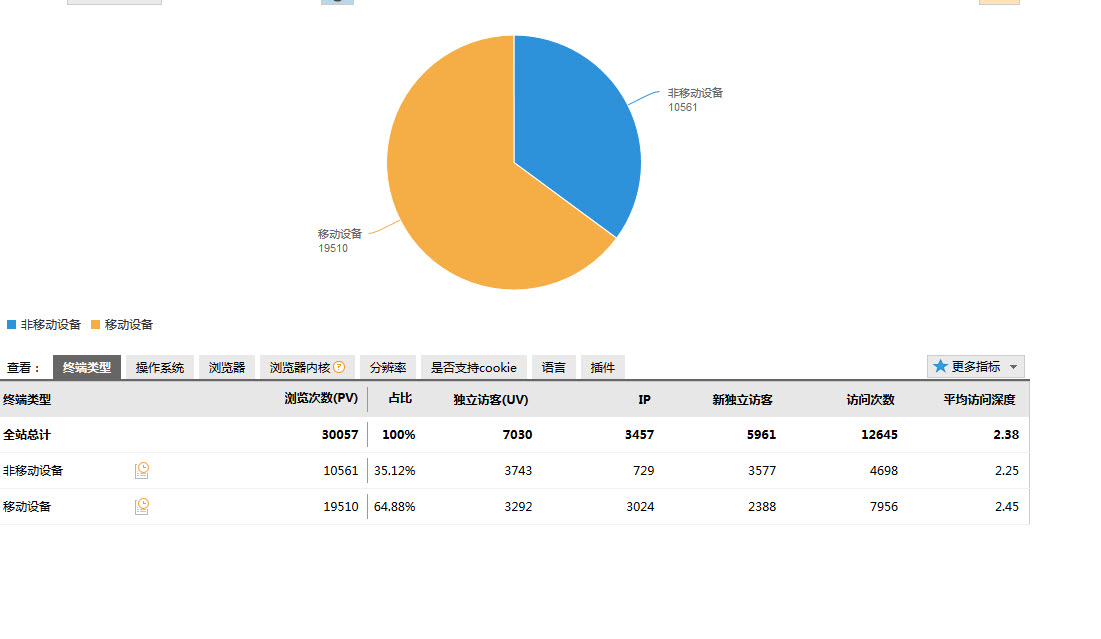Click the question mark next to 浏览器内核
The width and height of the screenshot is (1101, 639).
(x=339, y=367)
